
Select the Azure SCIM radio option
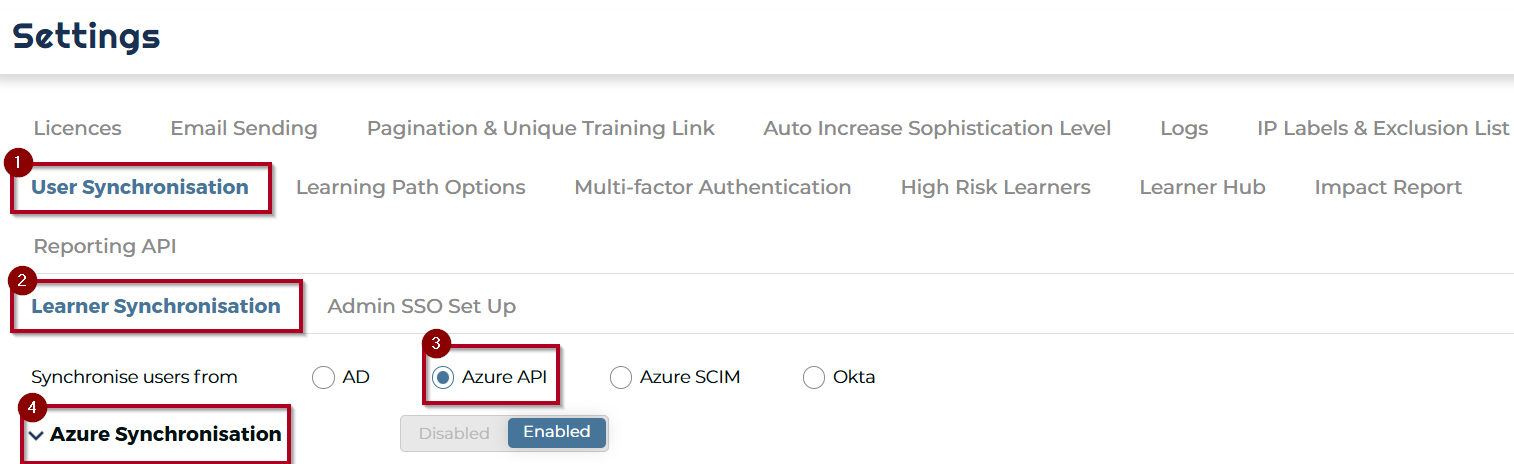click(621, 378)
